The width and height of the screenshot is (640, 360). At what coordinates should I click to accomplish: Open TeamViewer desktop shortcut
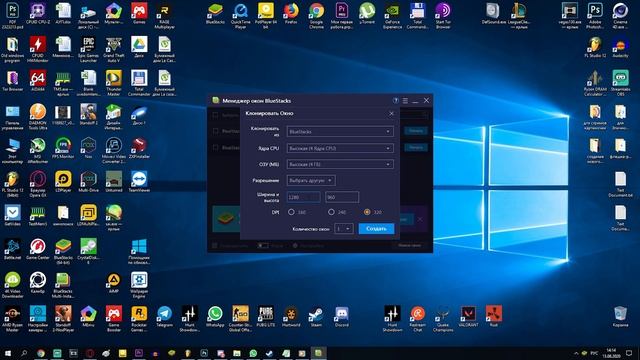[x=139, y=182]
